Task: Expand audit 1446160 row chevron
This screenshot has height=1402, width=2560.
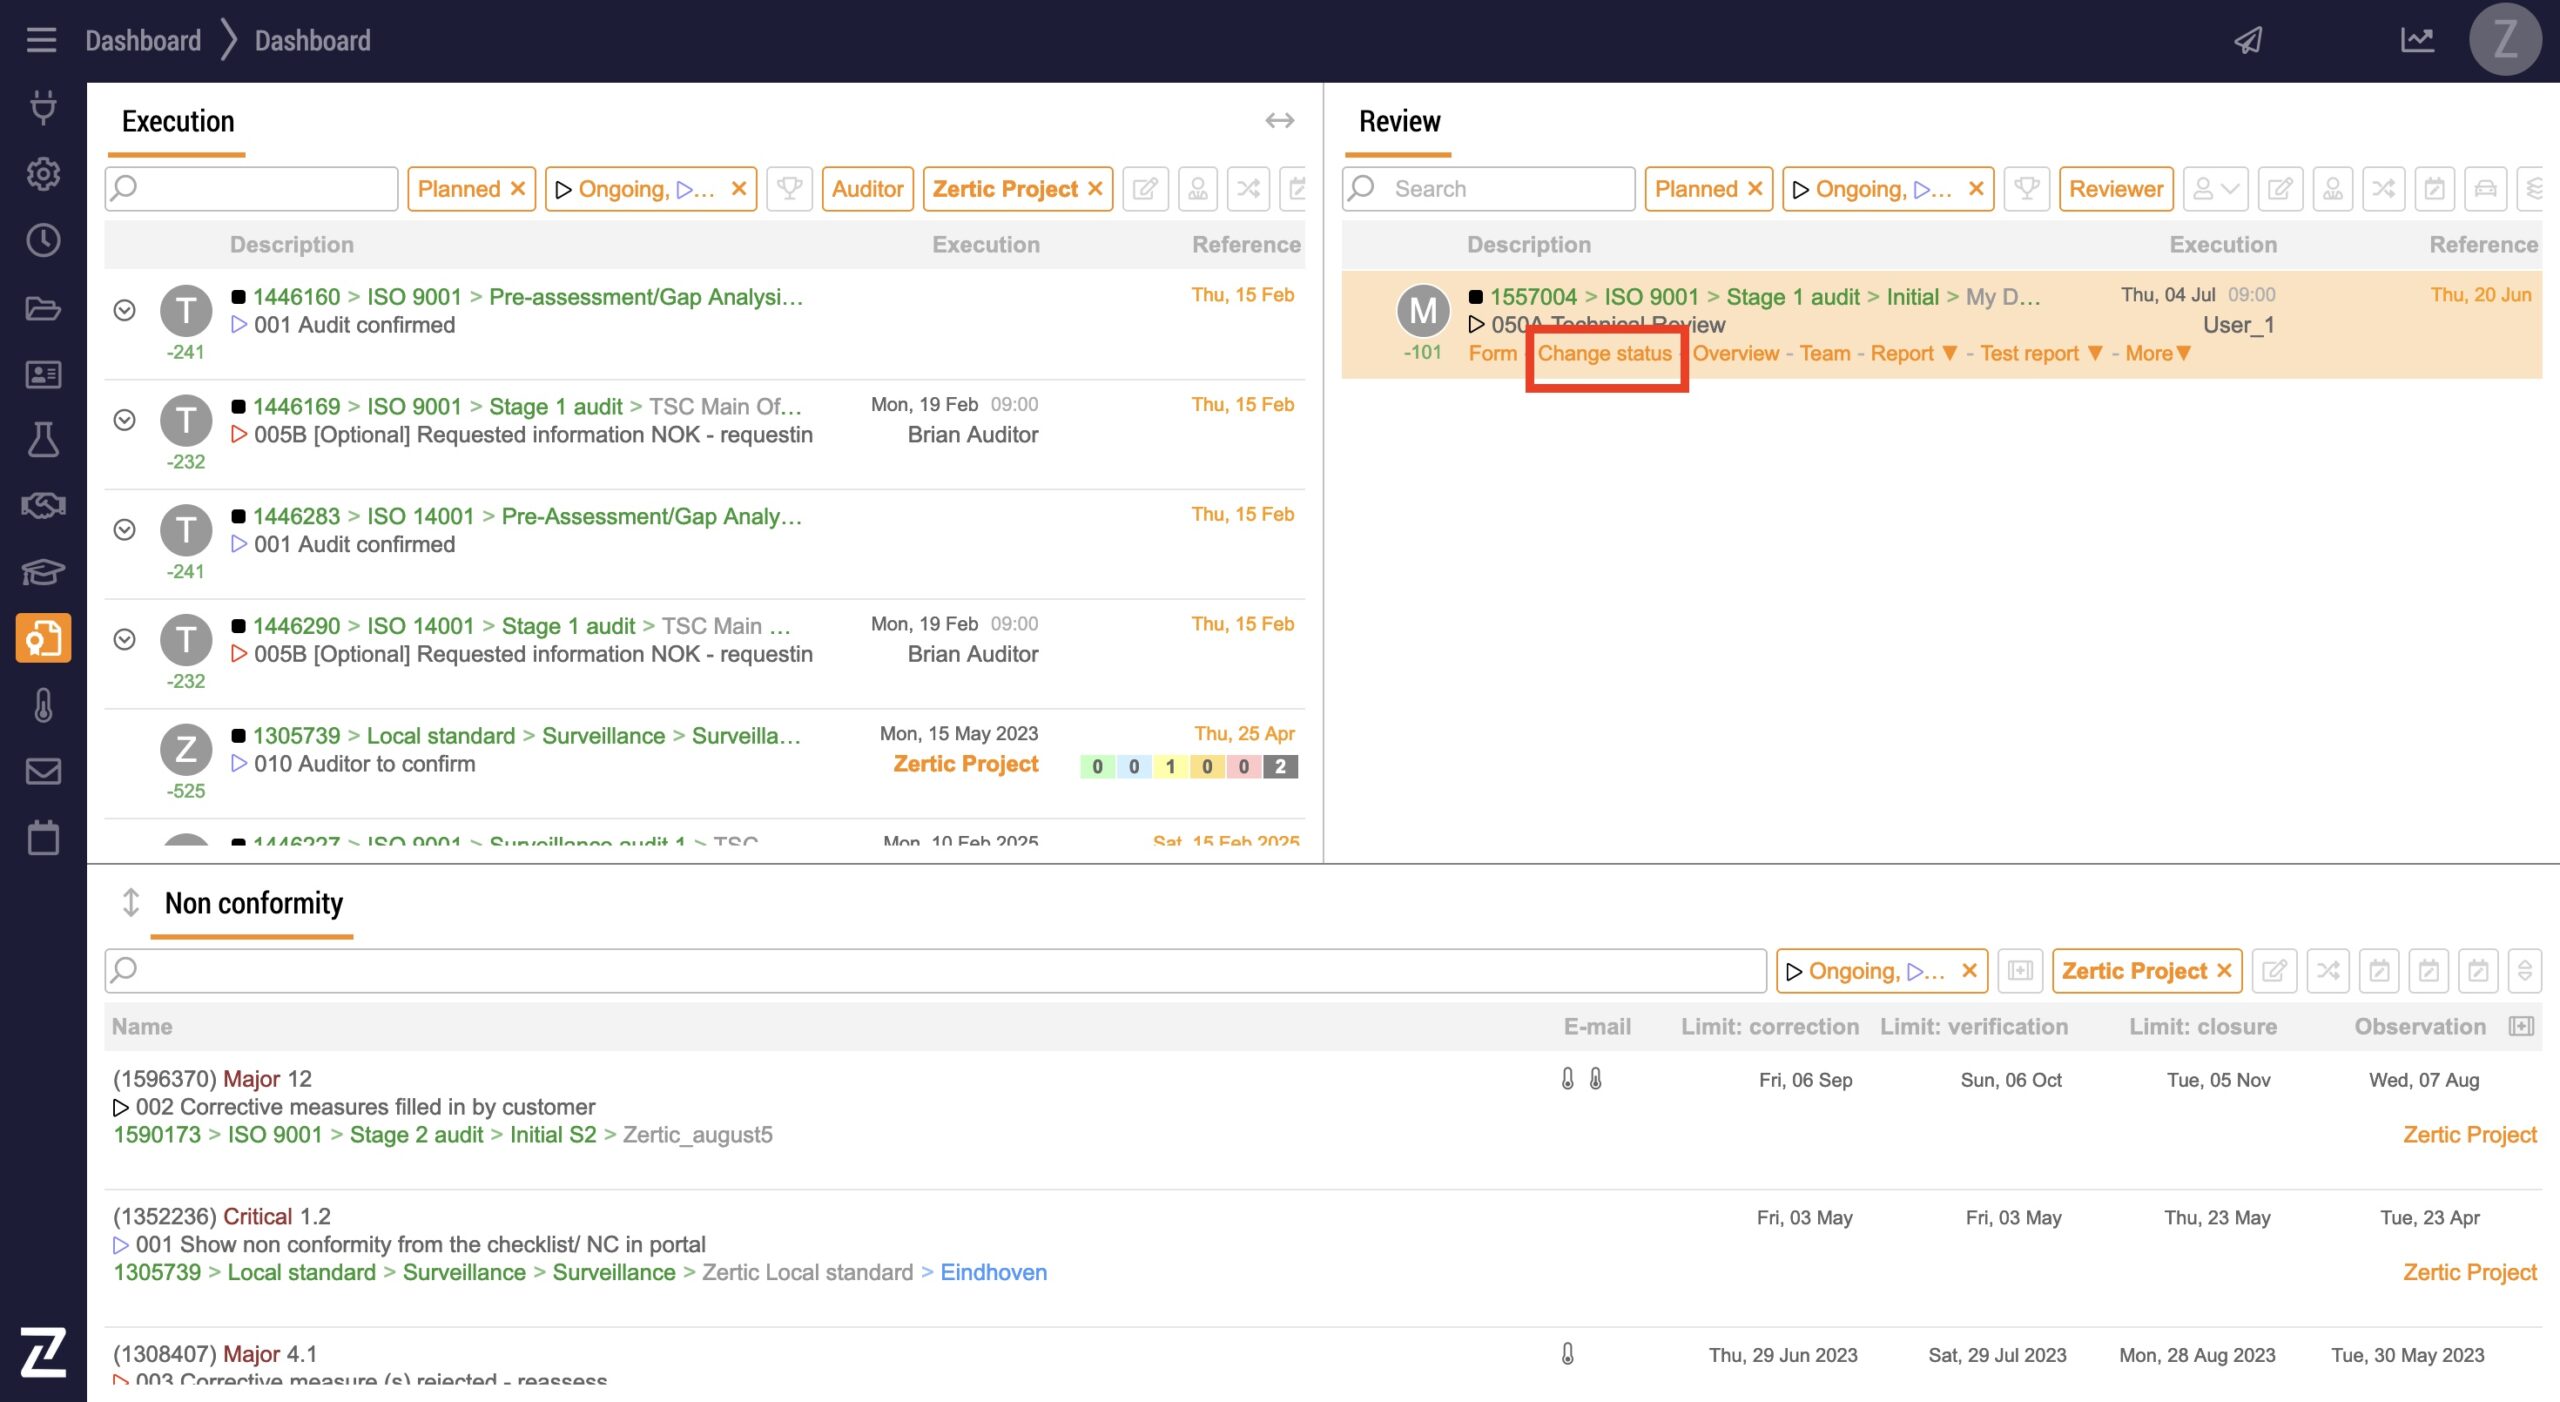Action: [x=124, y=310]
